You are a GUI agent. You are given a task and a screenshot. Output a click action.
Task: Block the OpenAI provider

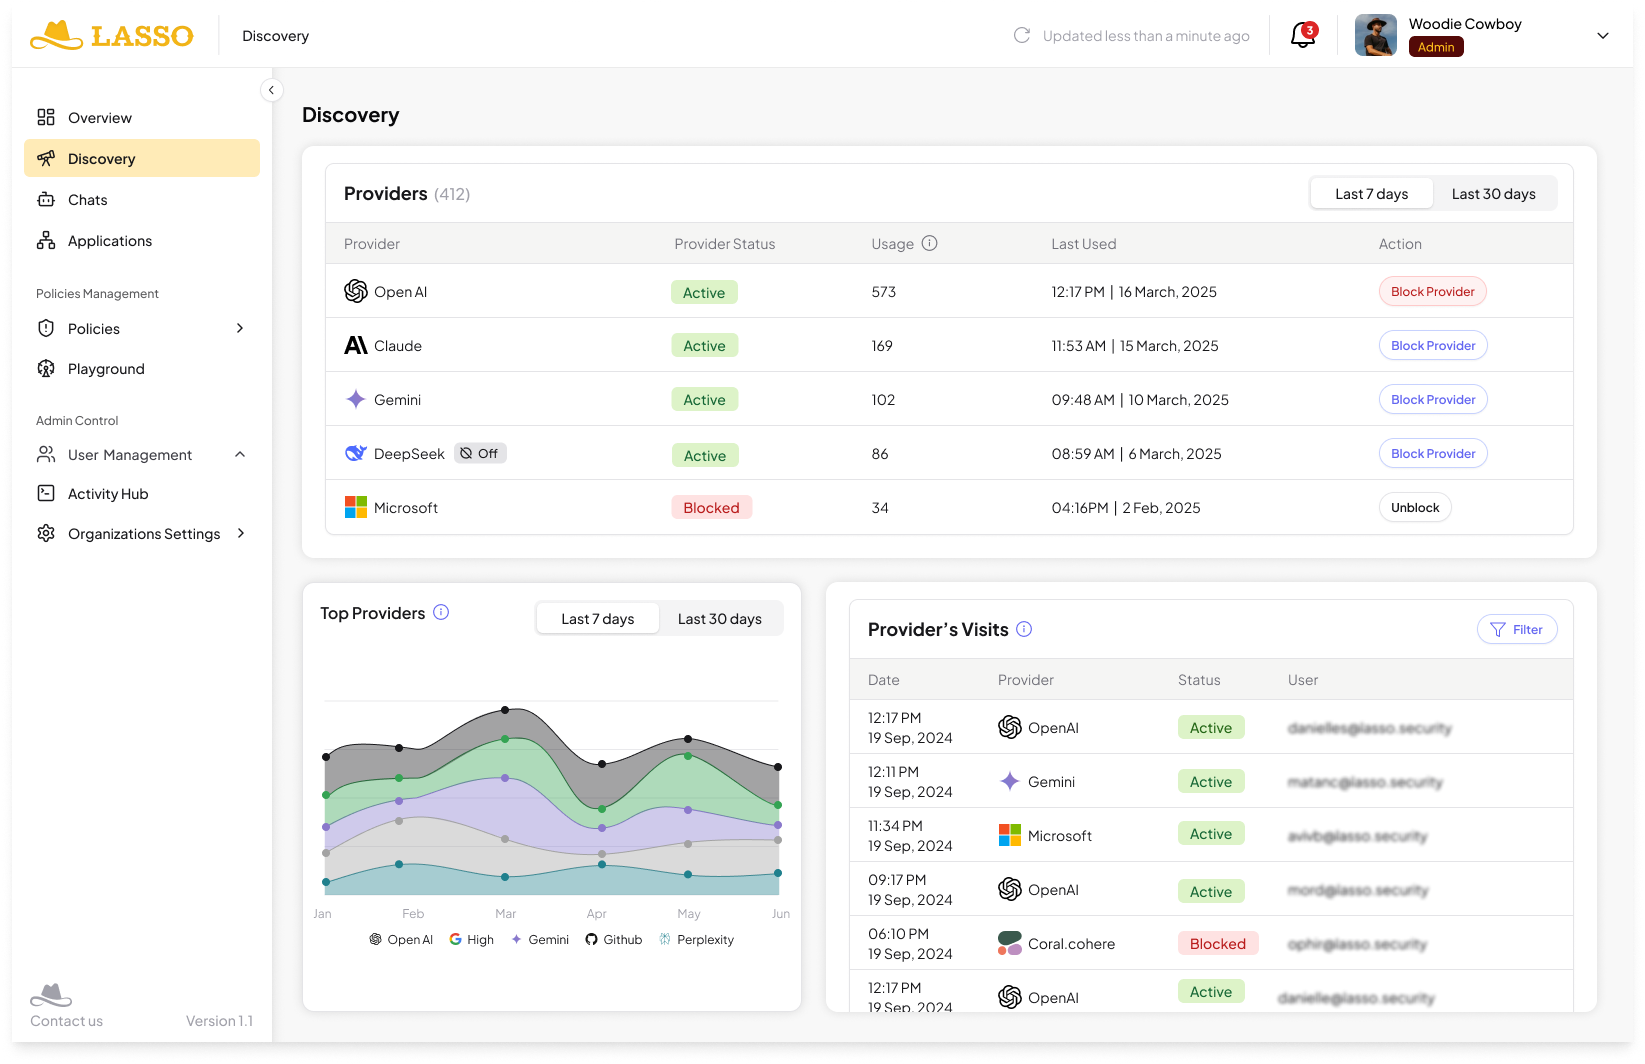coord(1432,292)
